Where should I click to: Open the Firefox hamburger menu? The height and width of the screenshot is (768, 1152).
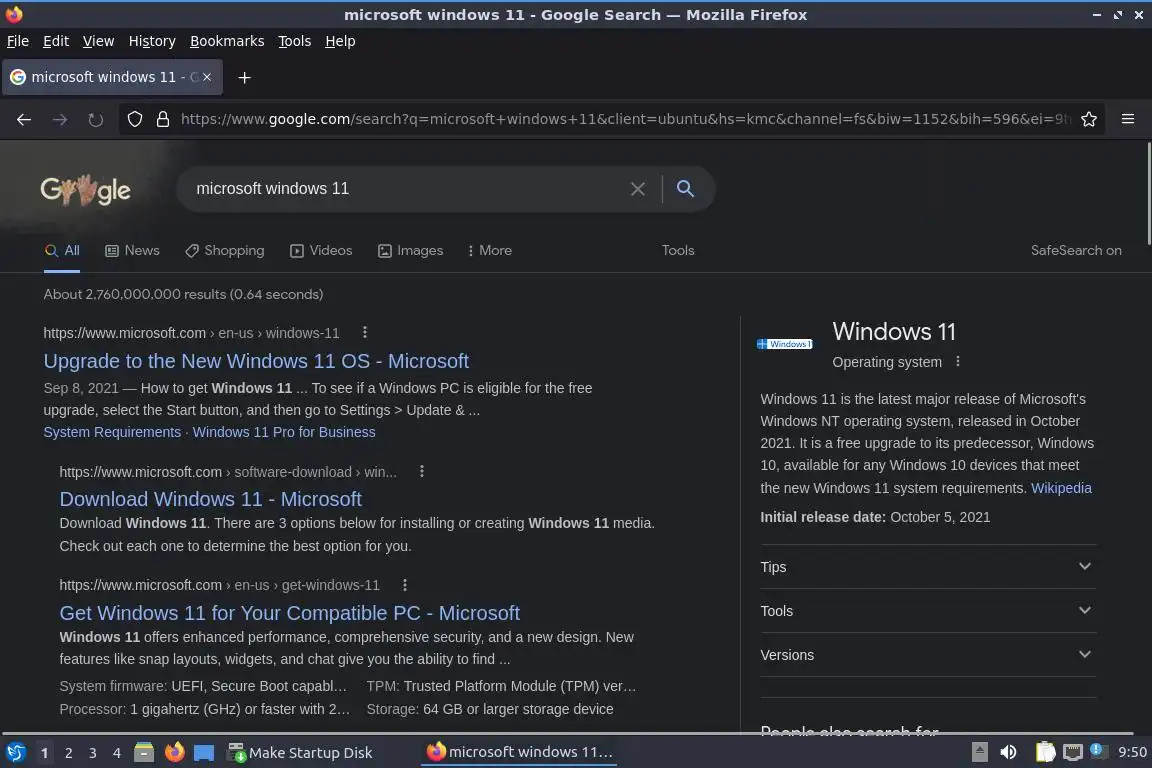(x=1128, y=119)
